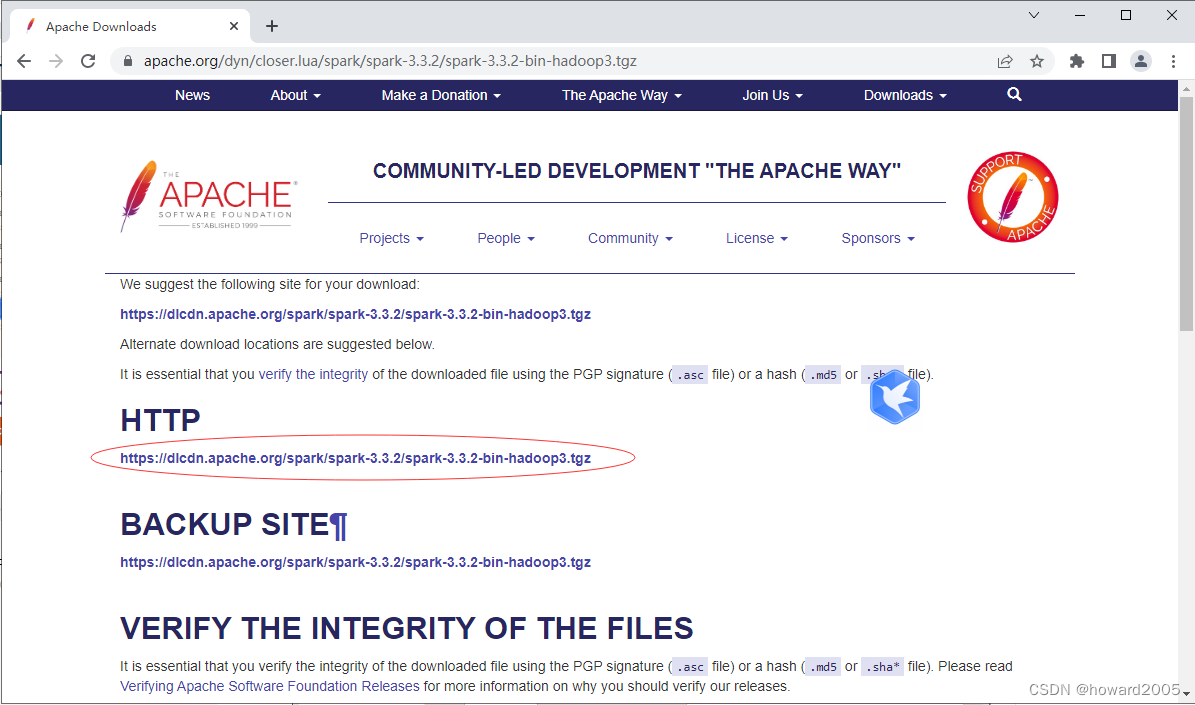Click the blue bird floating icon
This screenshot has width=1195, height=705.
pyautogui.click(x=895, y=397)
